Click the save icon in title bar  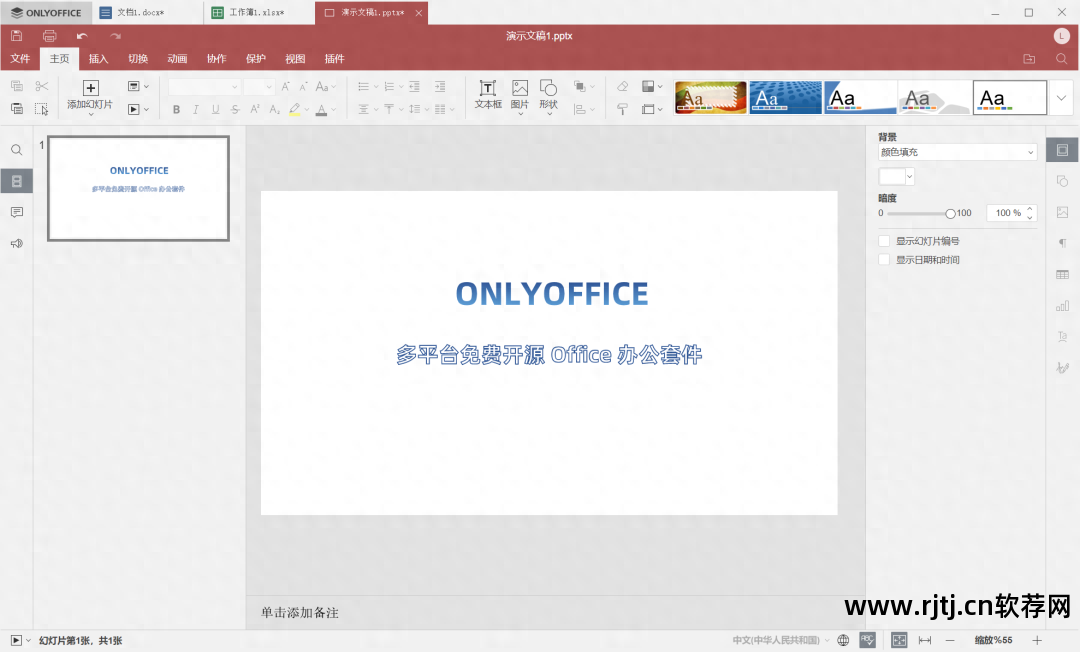click(17, 36)
